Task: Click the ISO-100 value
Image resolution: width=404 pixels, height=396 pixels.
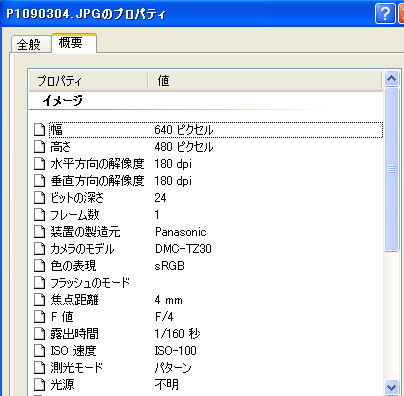Action: [176, 351]
